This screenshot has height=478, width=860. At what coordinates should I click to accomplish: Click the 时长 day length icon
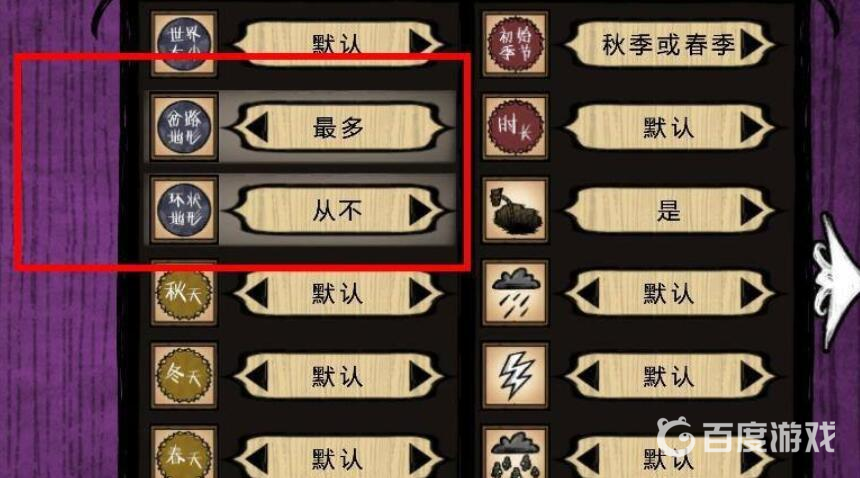pyautogui.click(x=515, y=127)
